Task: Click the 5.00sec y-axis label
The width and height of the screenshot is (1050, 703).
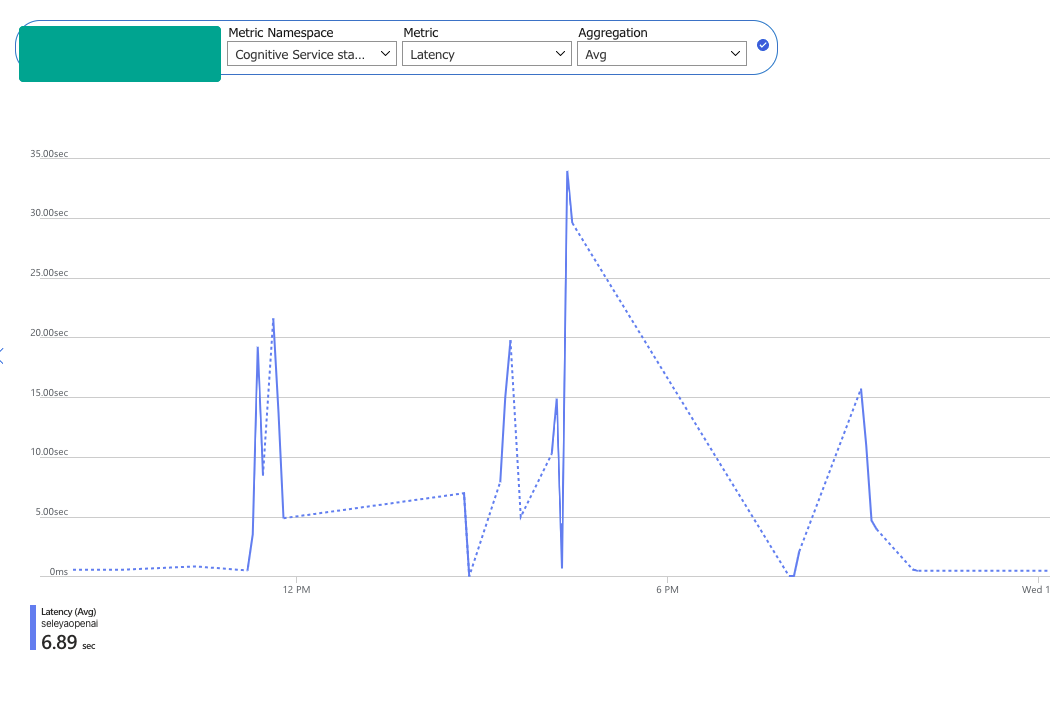Action: pyautogui.click(x=52, y=512)
